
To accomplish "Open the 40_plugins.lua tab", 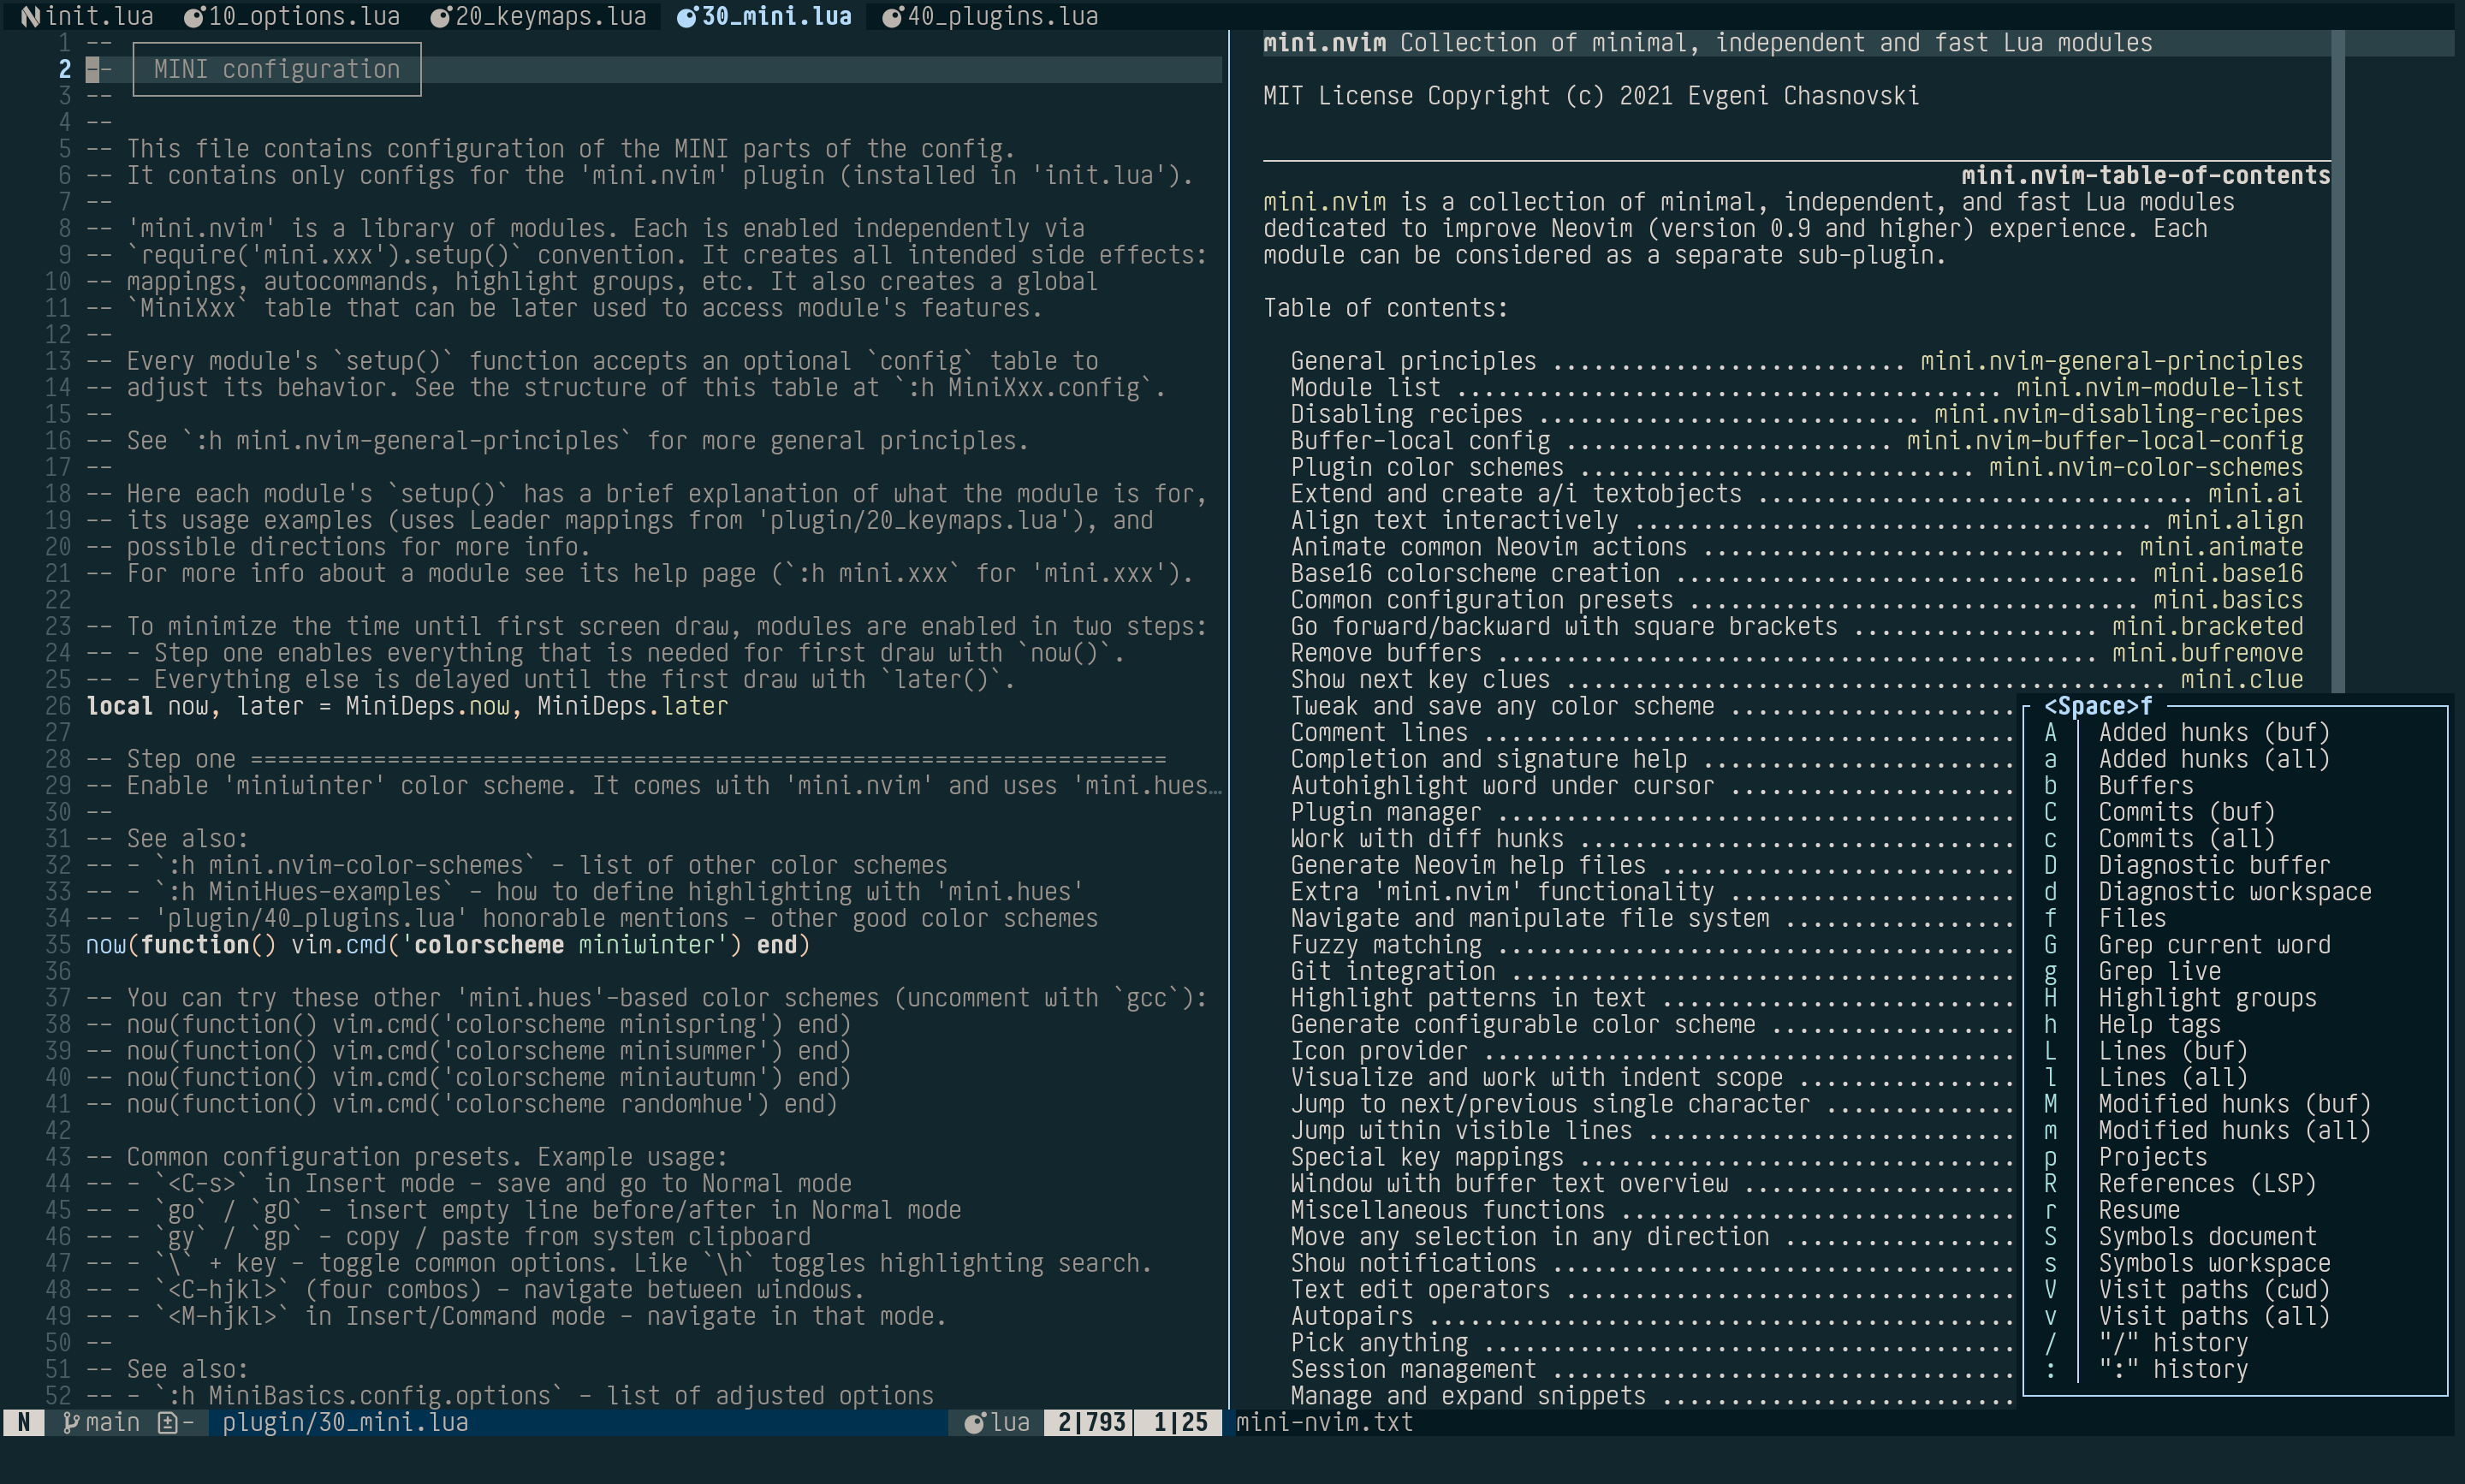I will pos(1002,16).
